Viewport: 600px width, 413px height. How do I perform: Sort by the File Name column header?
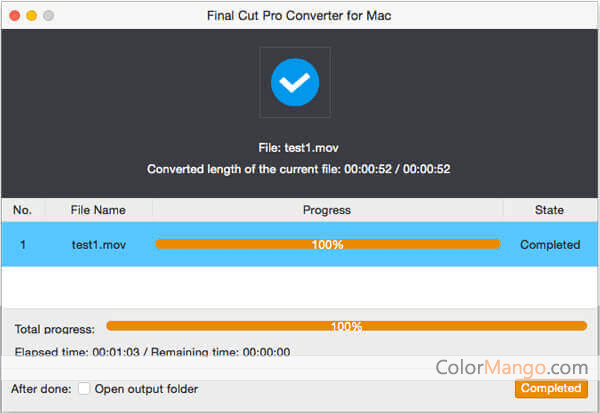coord(98,210)
